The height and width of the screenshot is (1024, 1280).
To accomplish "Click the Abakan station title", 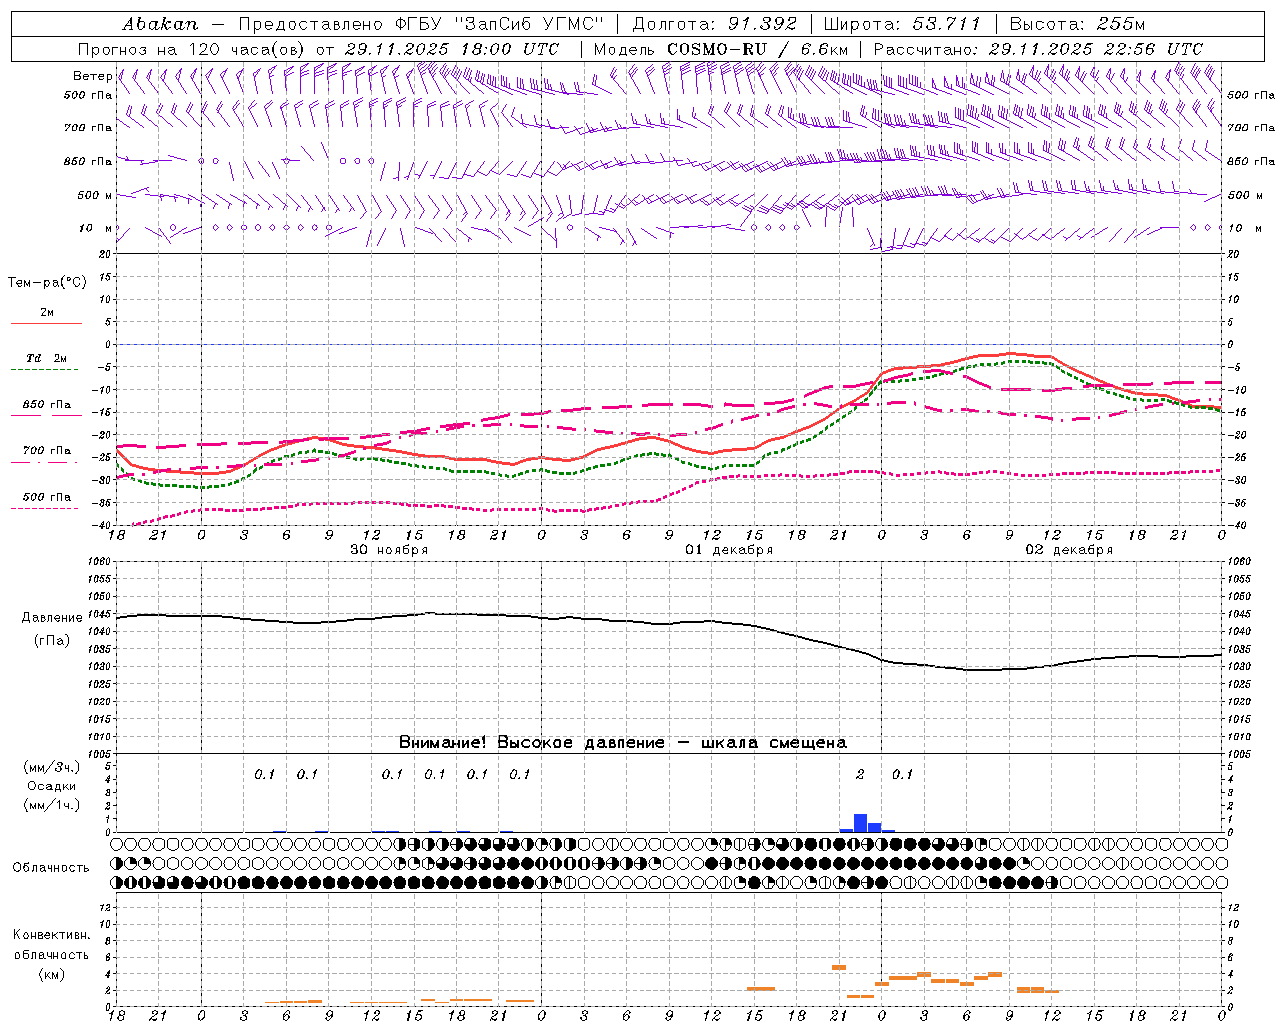I will 160,23.
